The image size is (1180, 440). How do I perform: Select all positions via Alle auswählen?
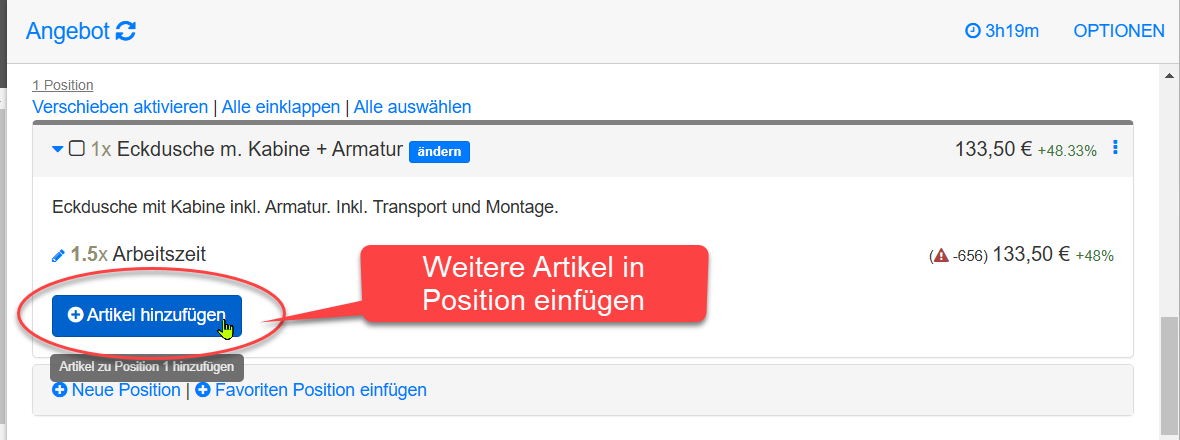tap(412, 107)
